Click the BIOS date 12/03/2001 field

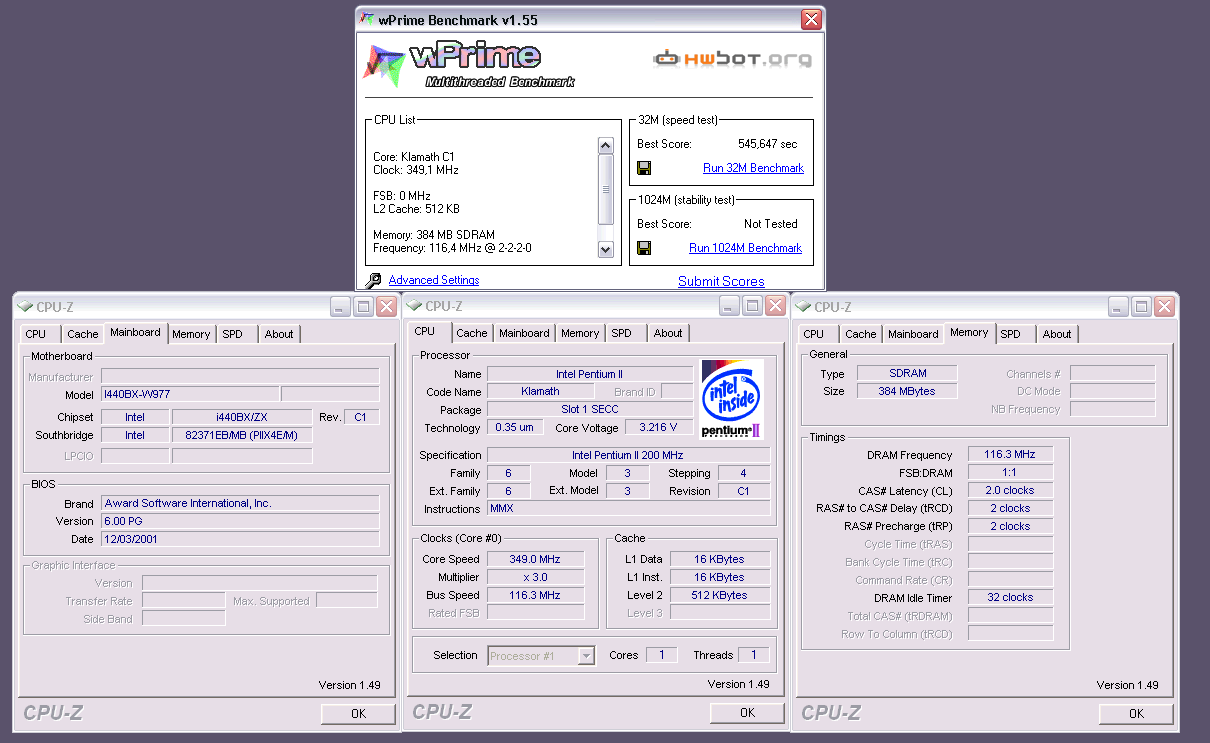(240, 539)
